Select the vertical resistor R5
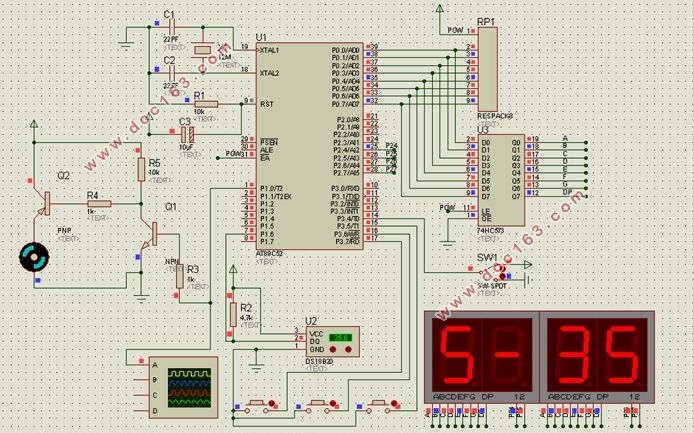Screen dimensions: 694x433 point(141,169)
